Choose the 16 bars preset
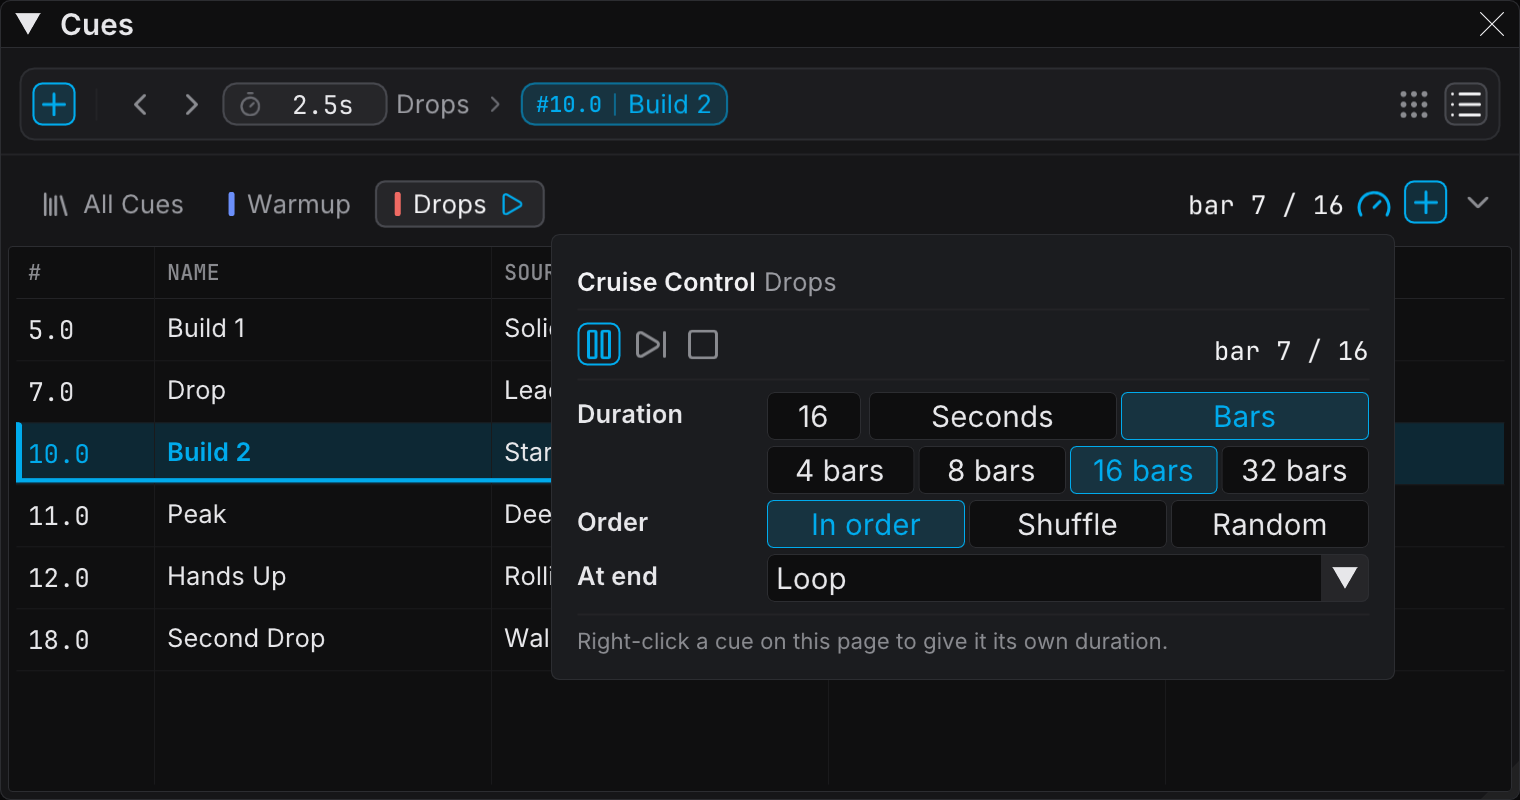1520x800 pixels. click(x=1143, y=470)
